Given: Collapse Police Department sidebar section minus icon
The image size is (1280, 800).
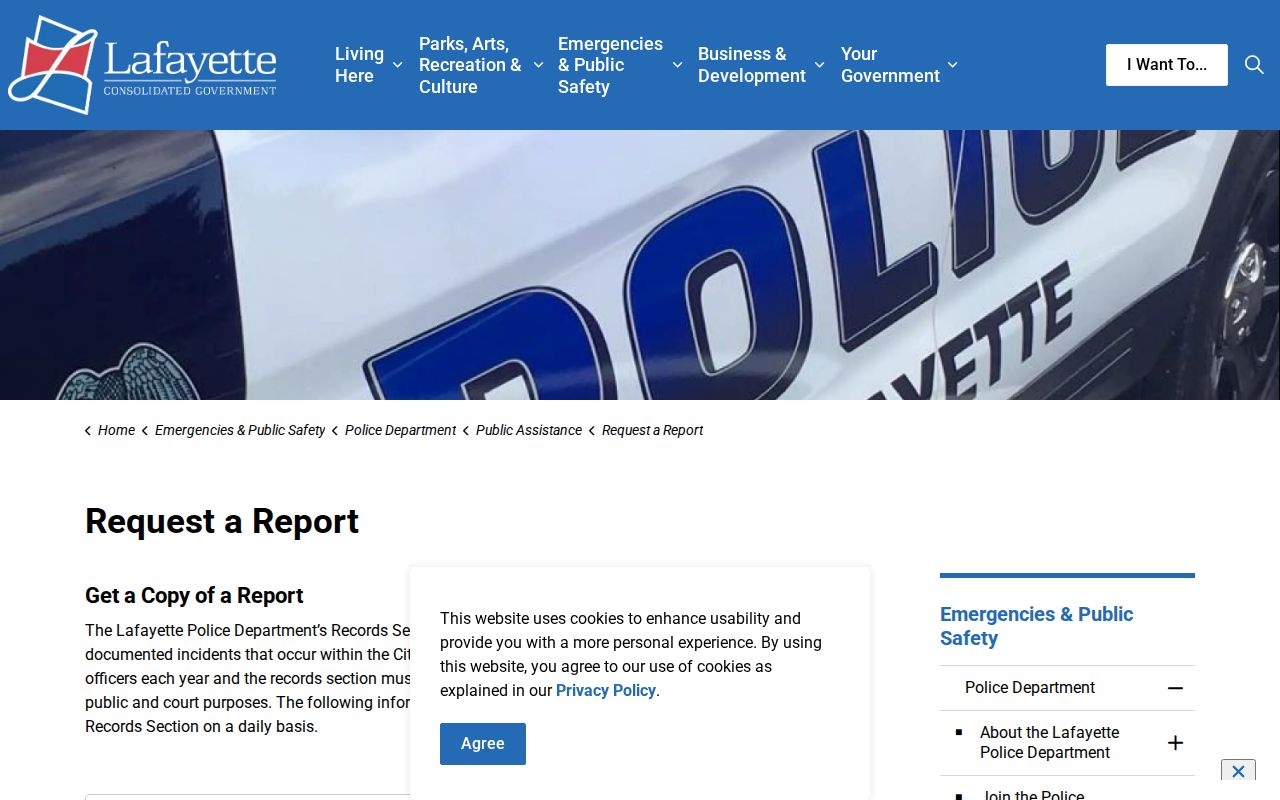Looking at the screenshot, I should [1175, 688].
